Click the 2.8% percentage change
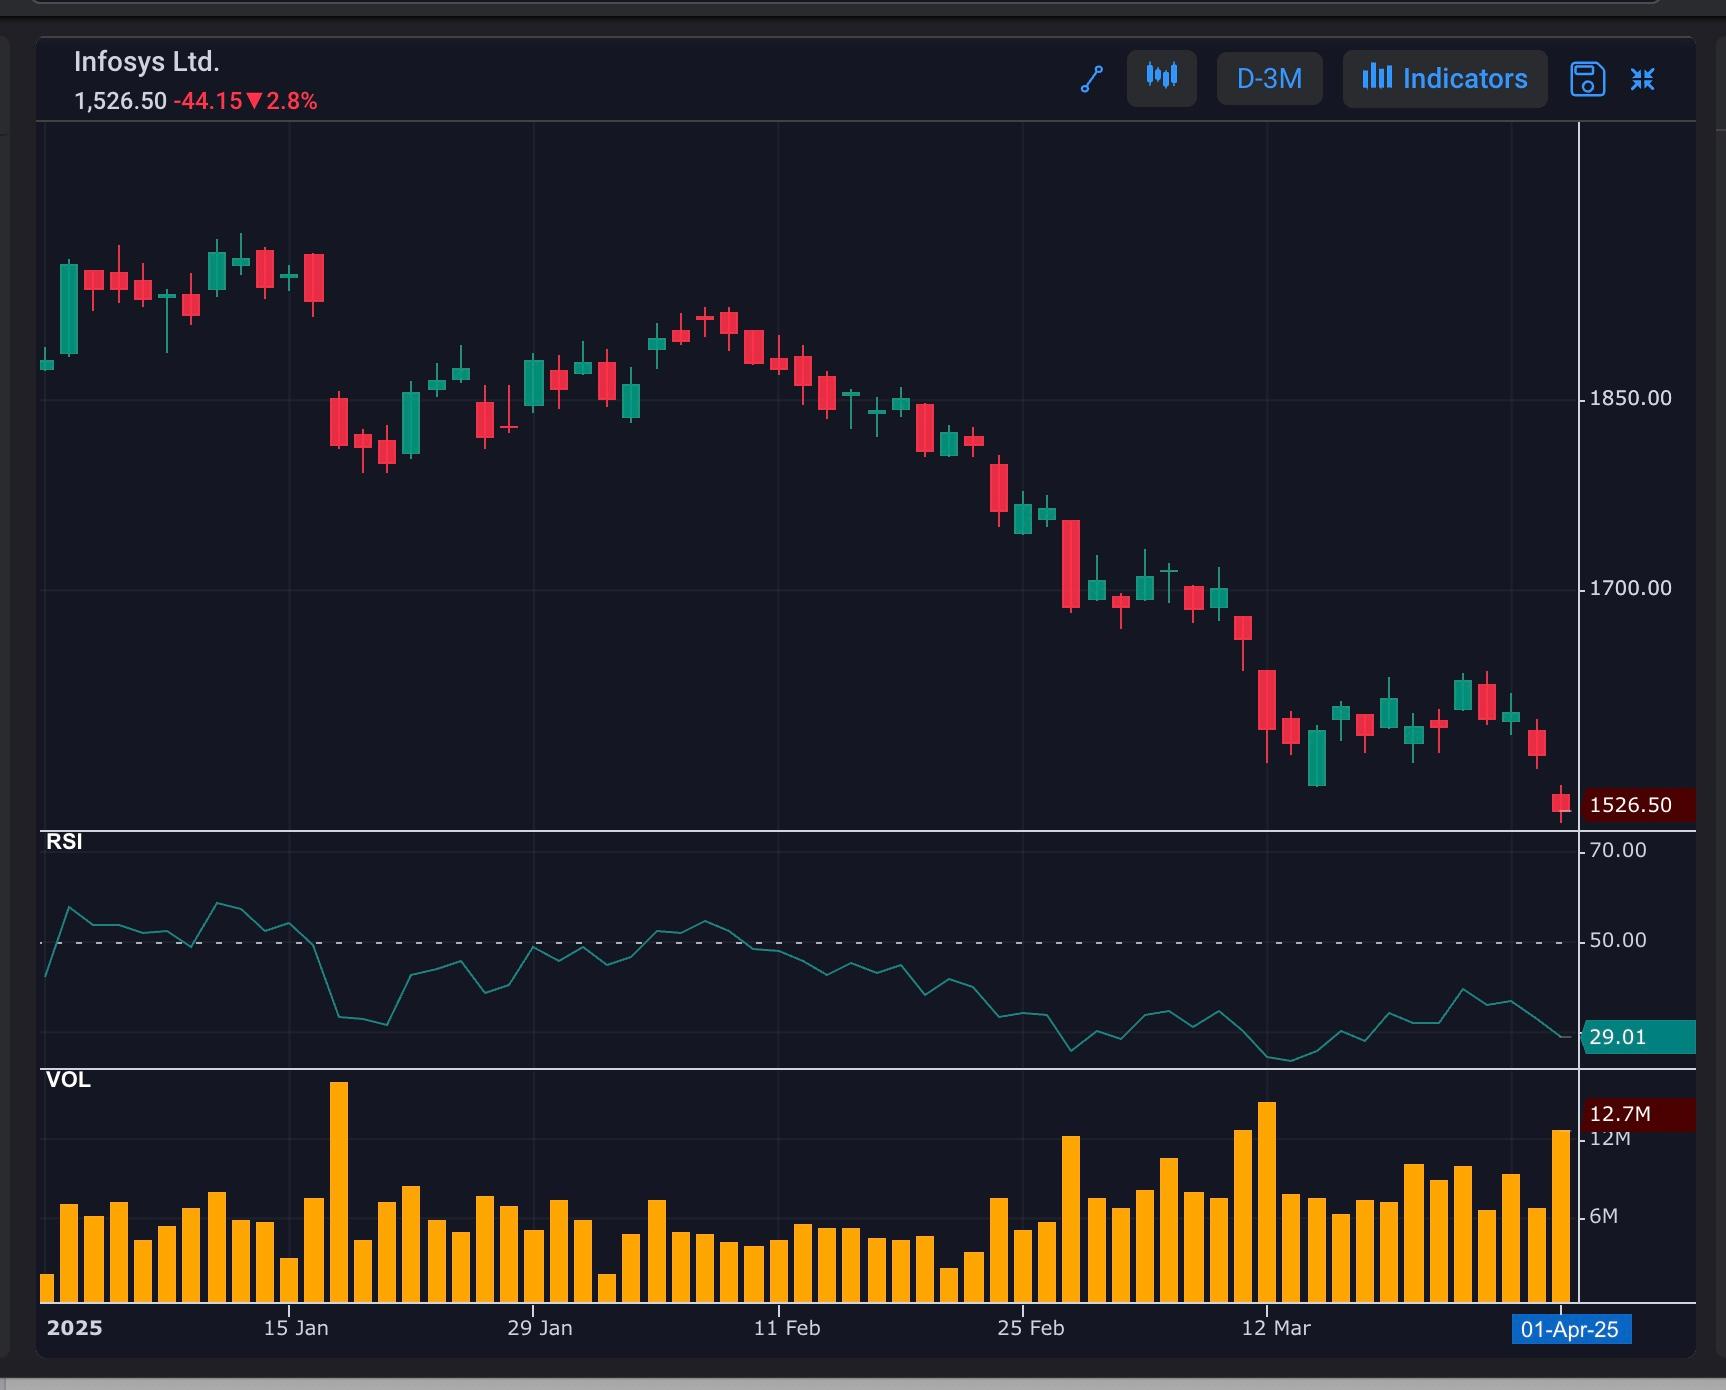1726x1390 pixels. pyautogui.click(x=291, y=101)
